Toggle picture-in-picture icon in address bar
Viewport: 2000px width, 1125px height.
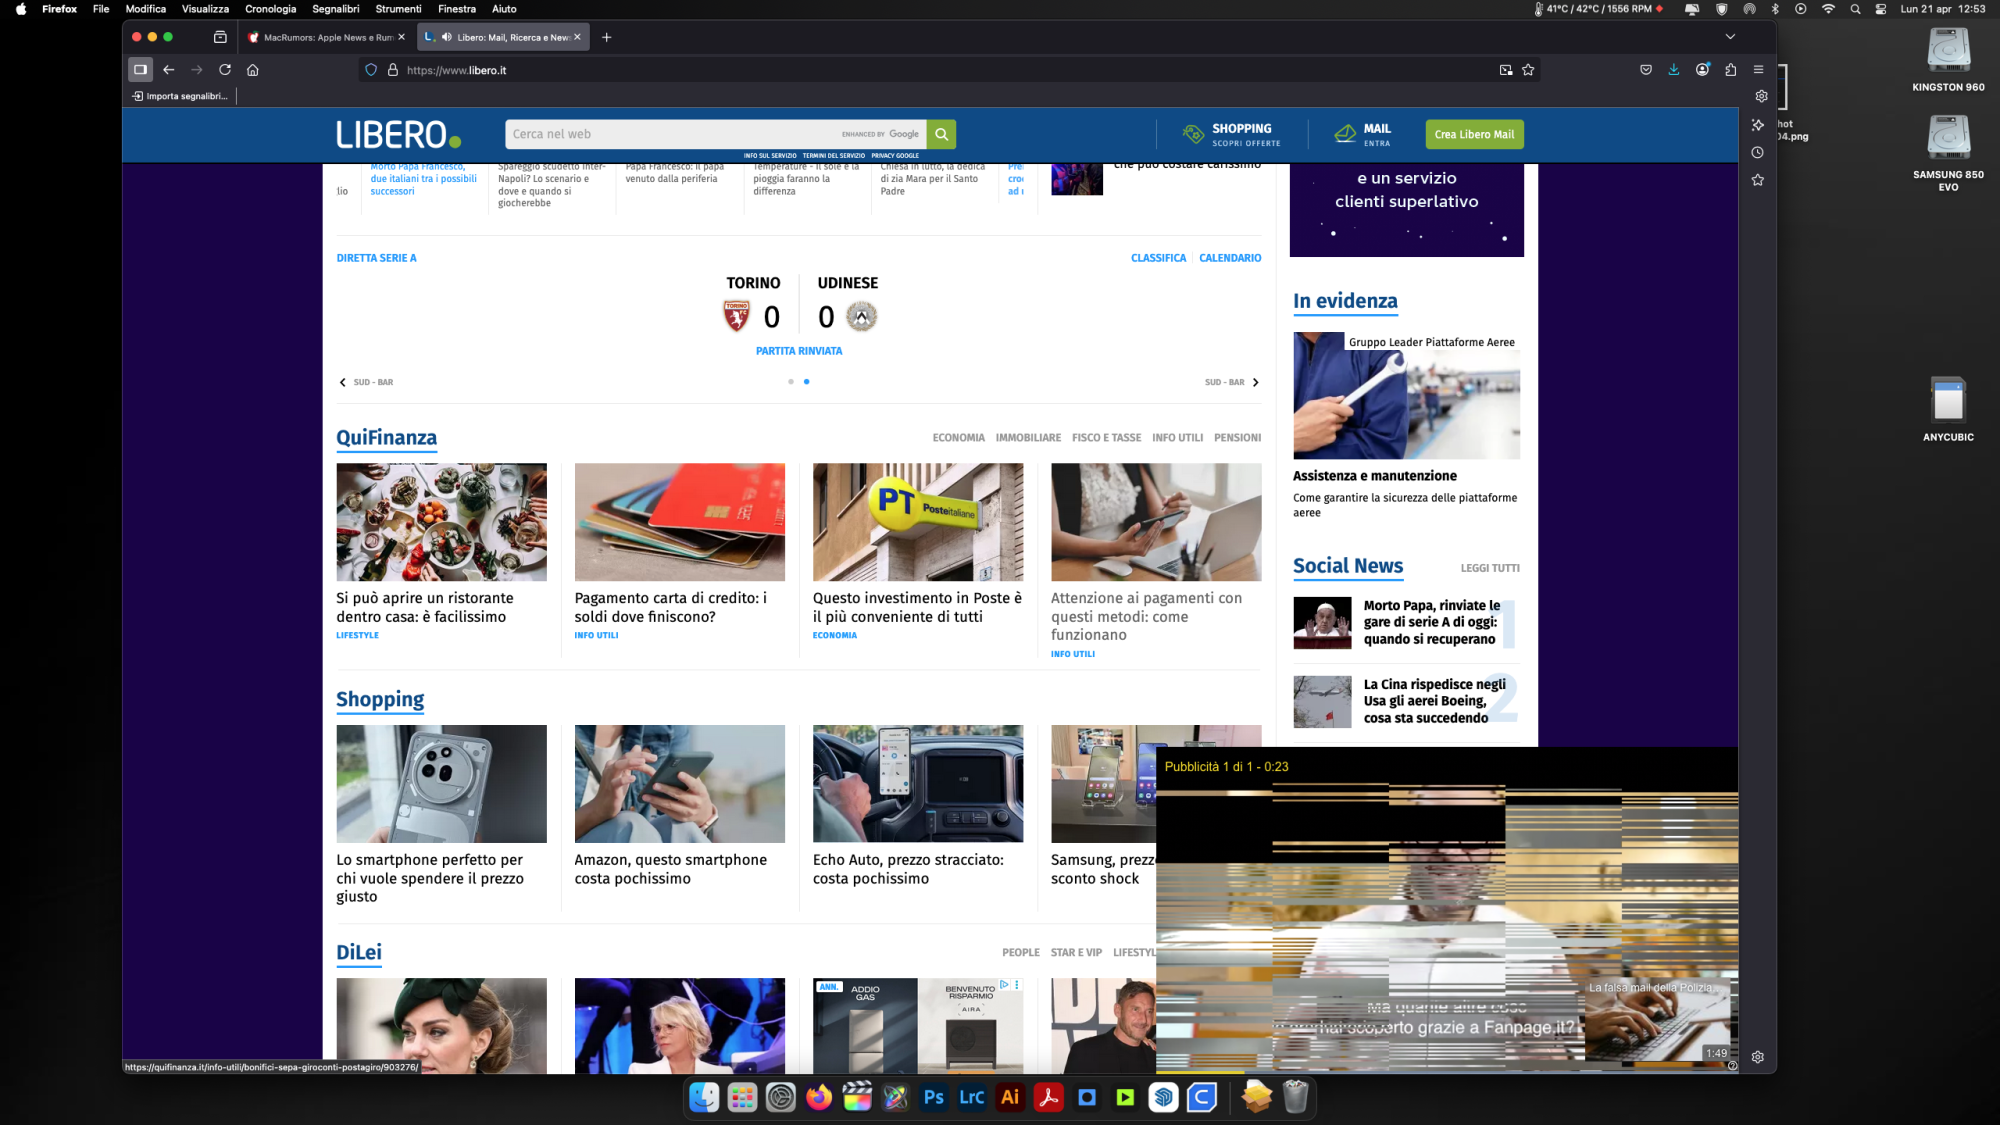click(1506, 70)
